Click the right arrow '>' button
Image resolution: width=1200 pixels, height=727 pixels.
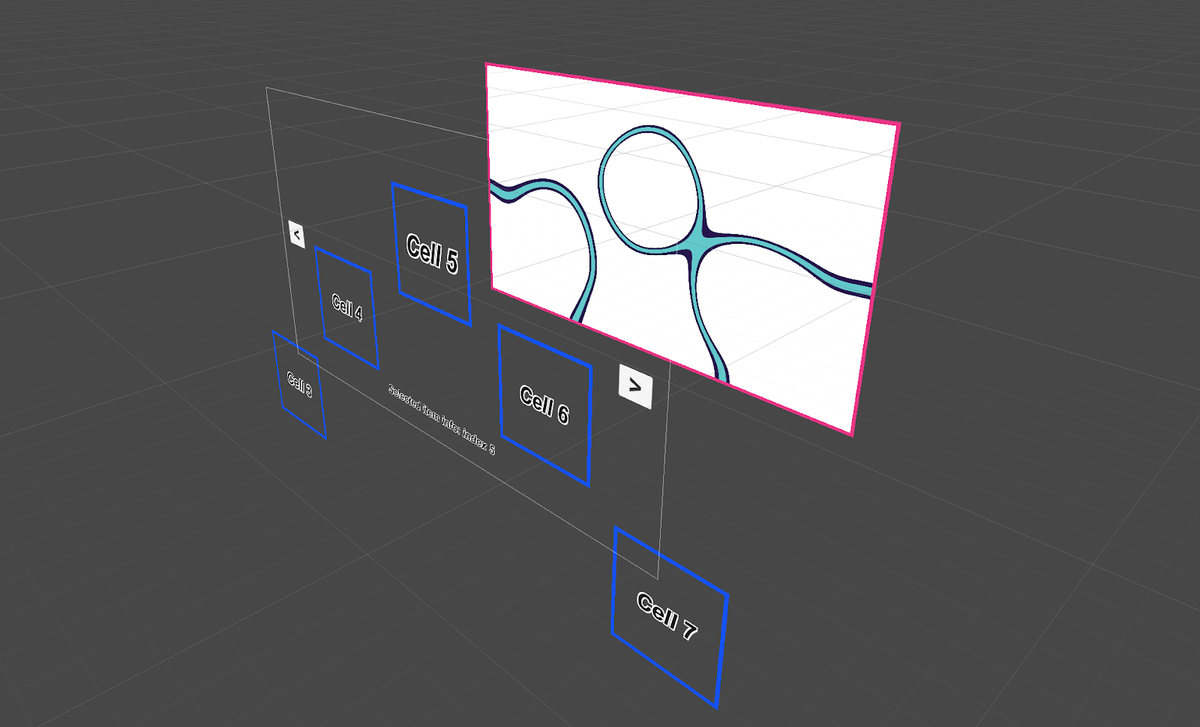[x=636, y=386]
